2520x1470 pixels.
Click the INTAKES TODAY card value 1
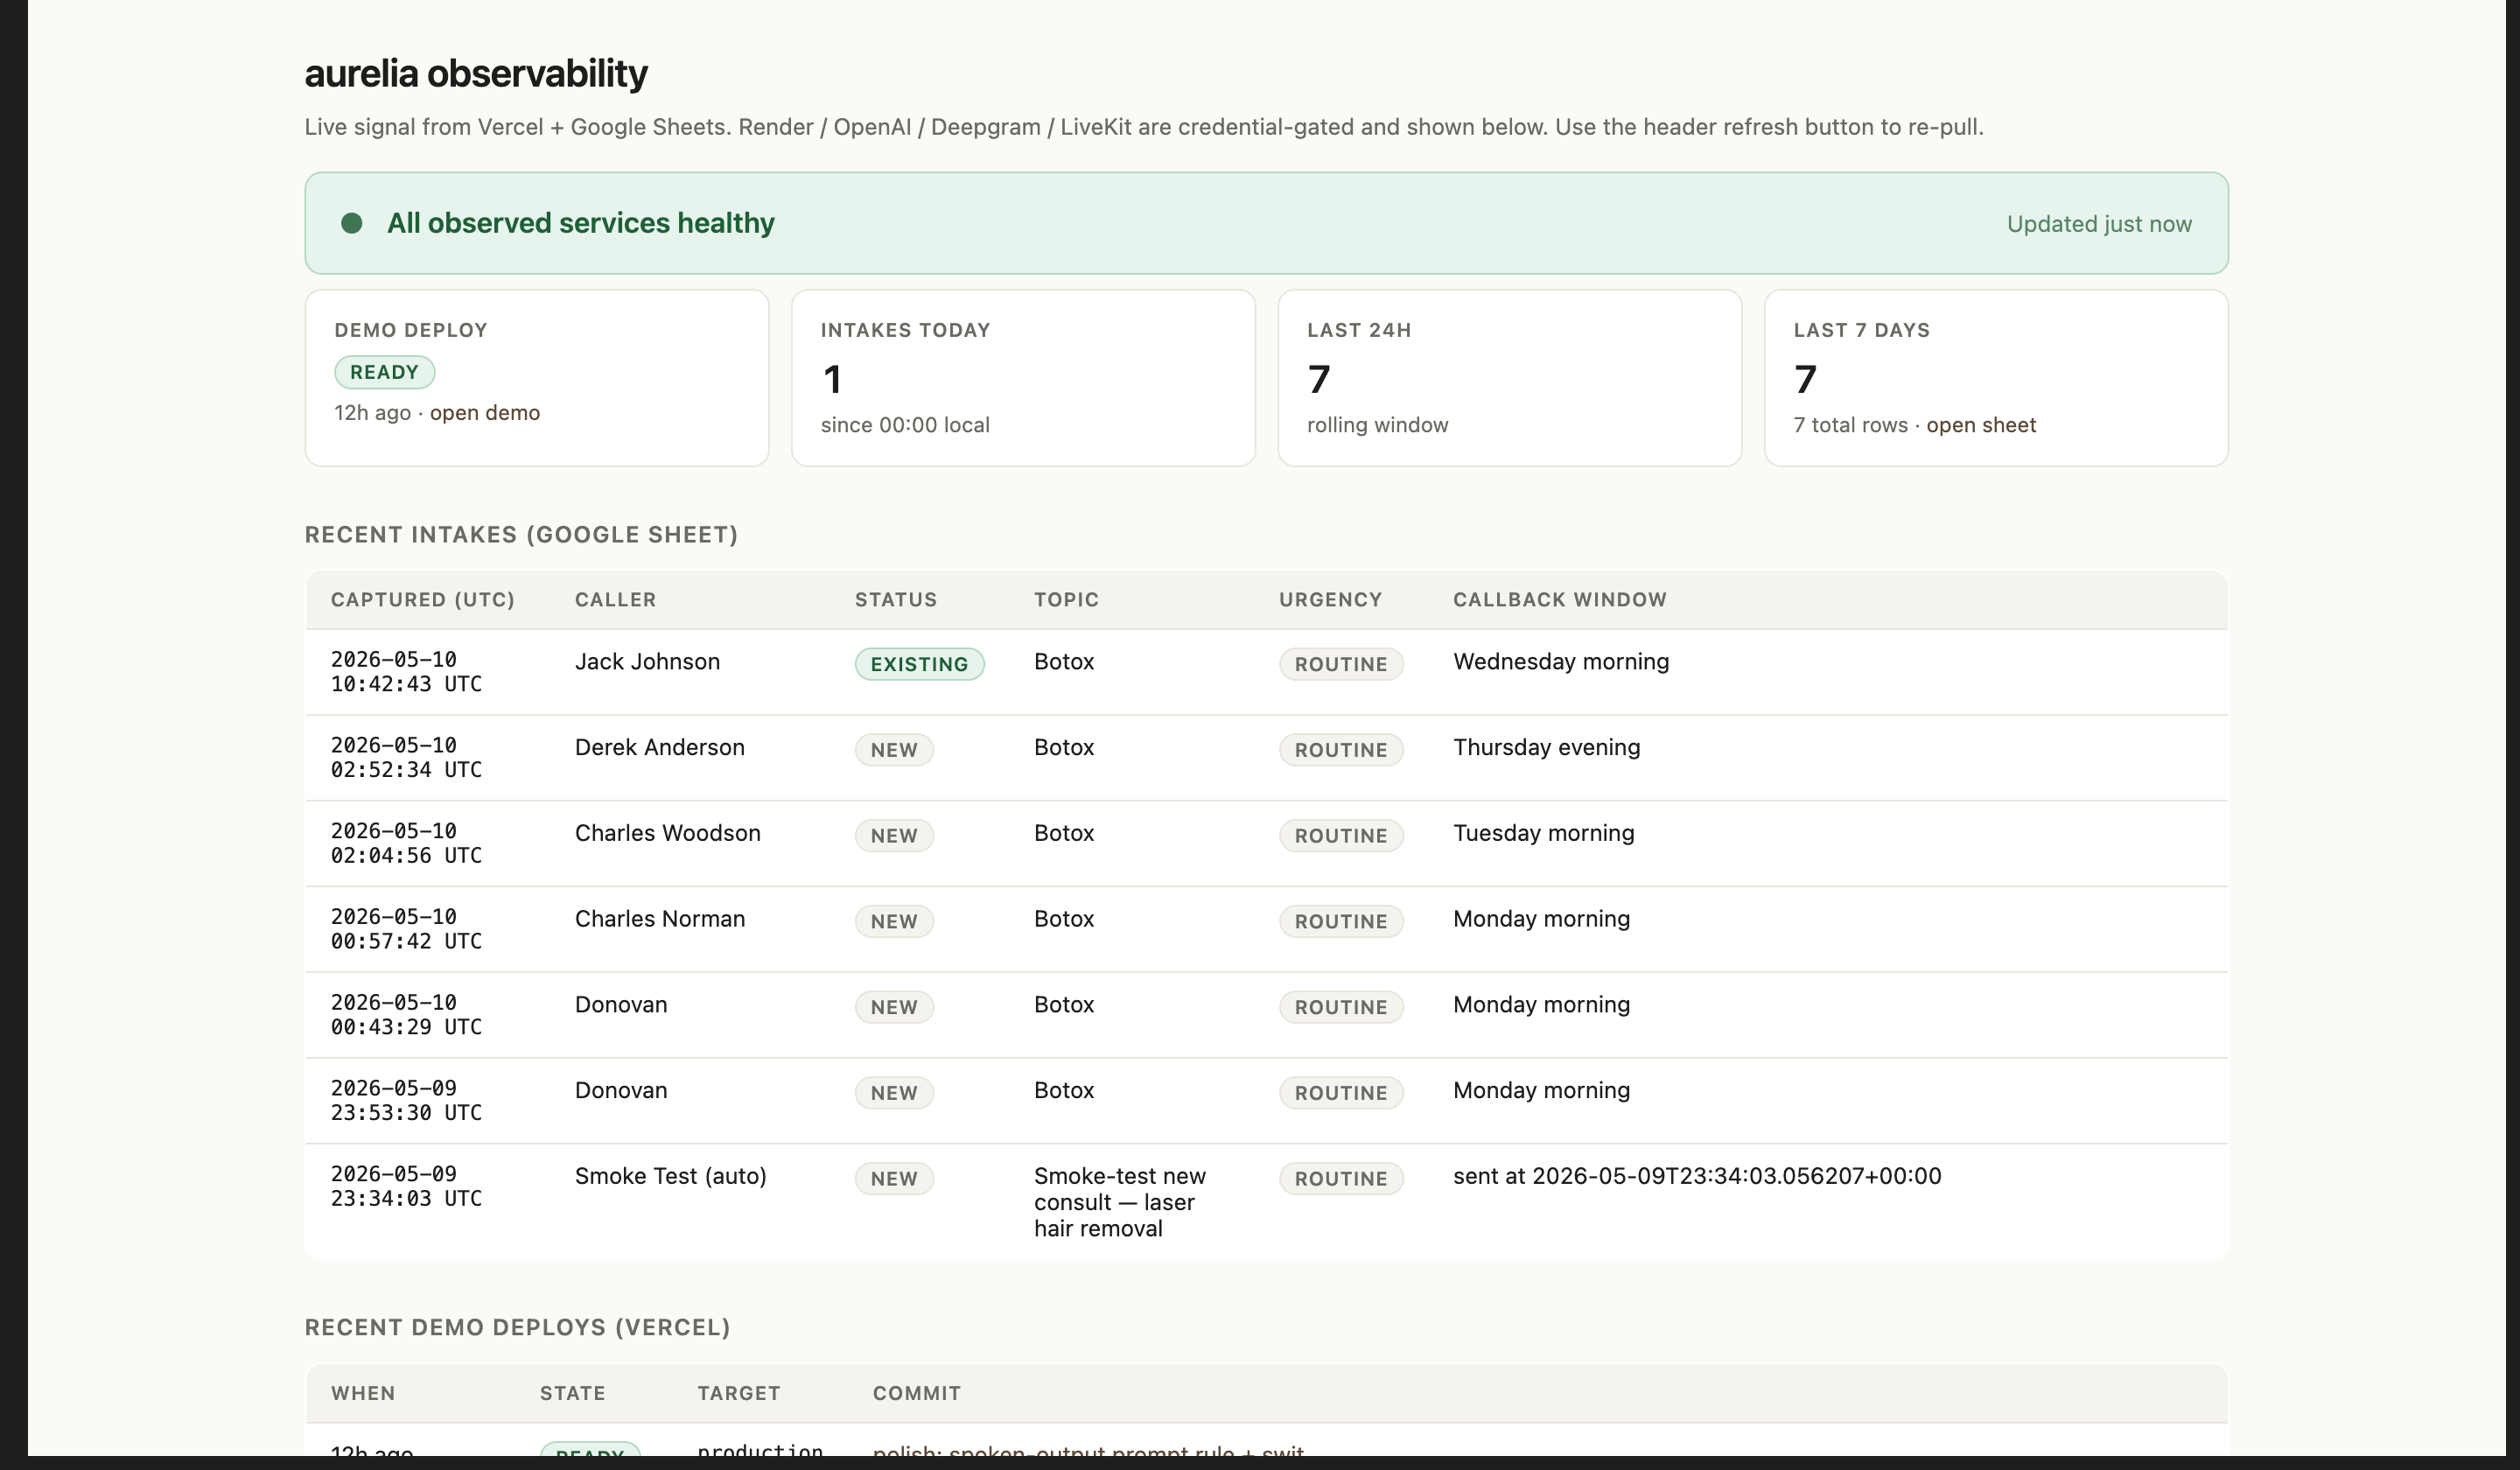click(x=832, y=379)
